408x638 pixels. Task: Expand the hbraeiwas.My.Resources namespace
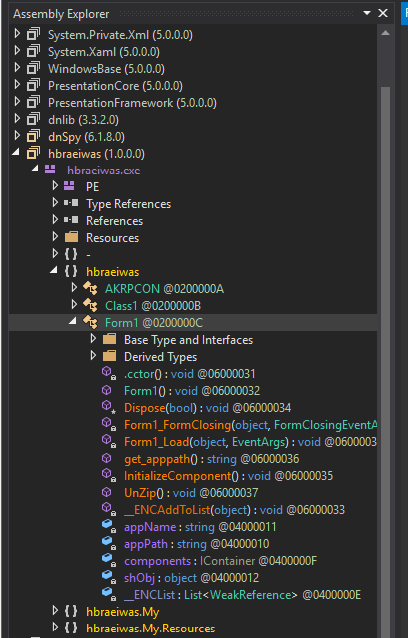click(x=55, y=627)
